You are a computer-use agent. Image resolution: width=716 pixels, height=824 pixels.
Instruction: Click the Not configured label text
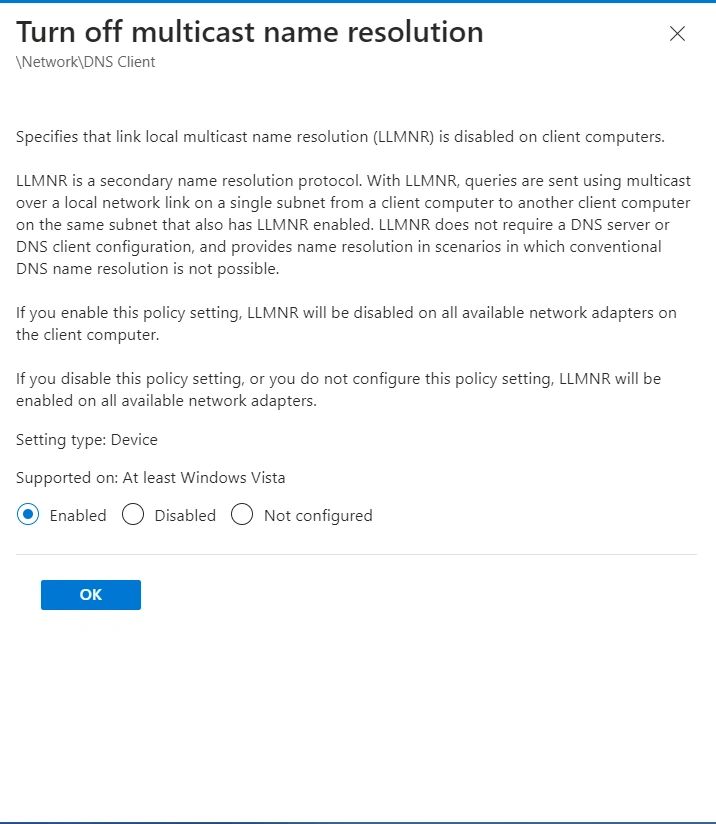point(317,515)
